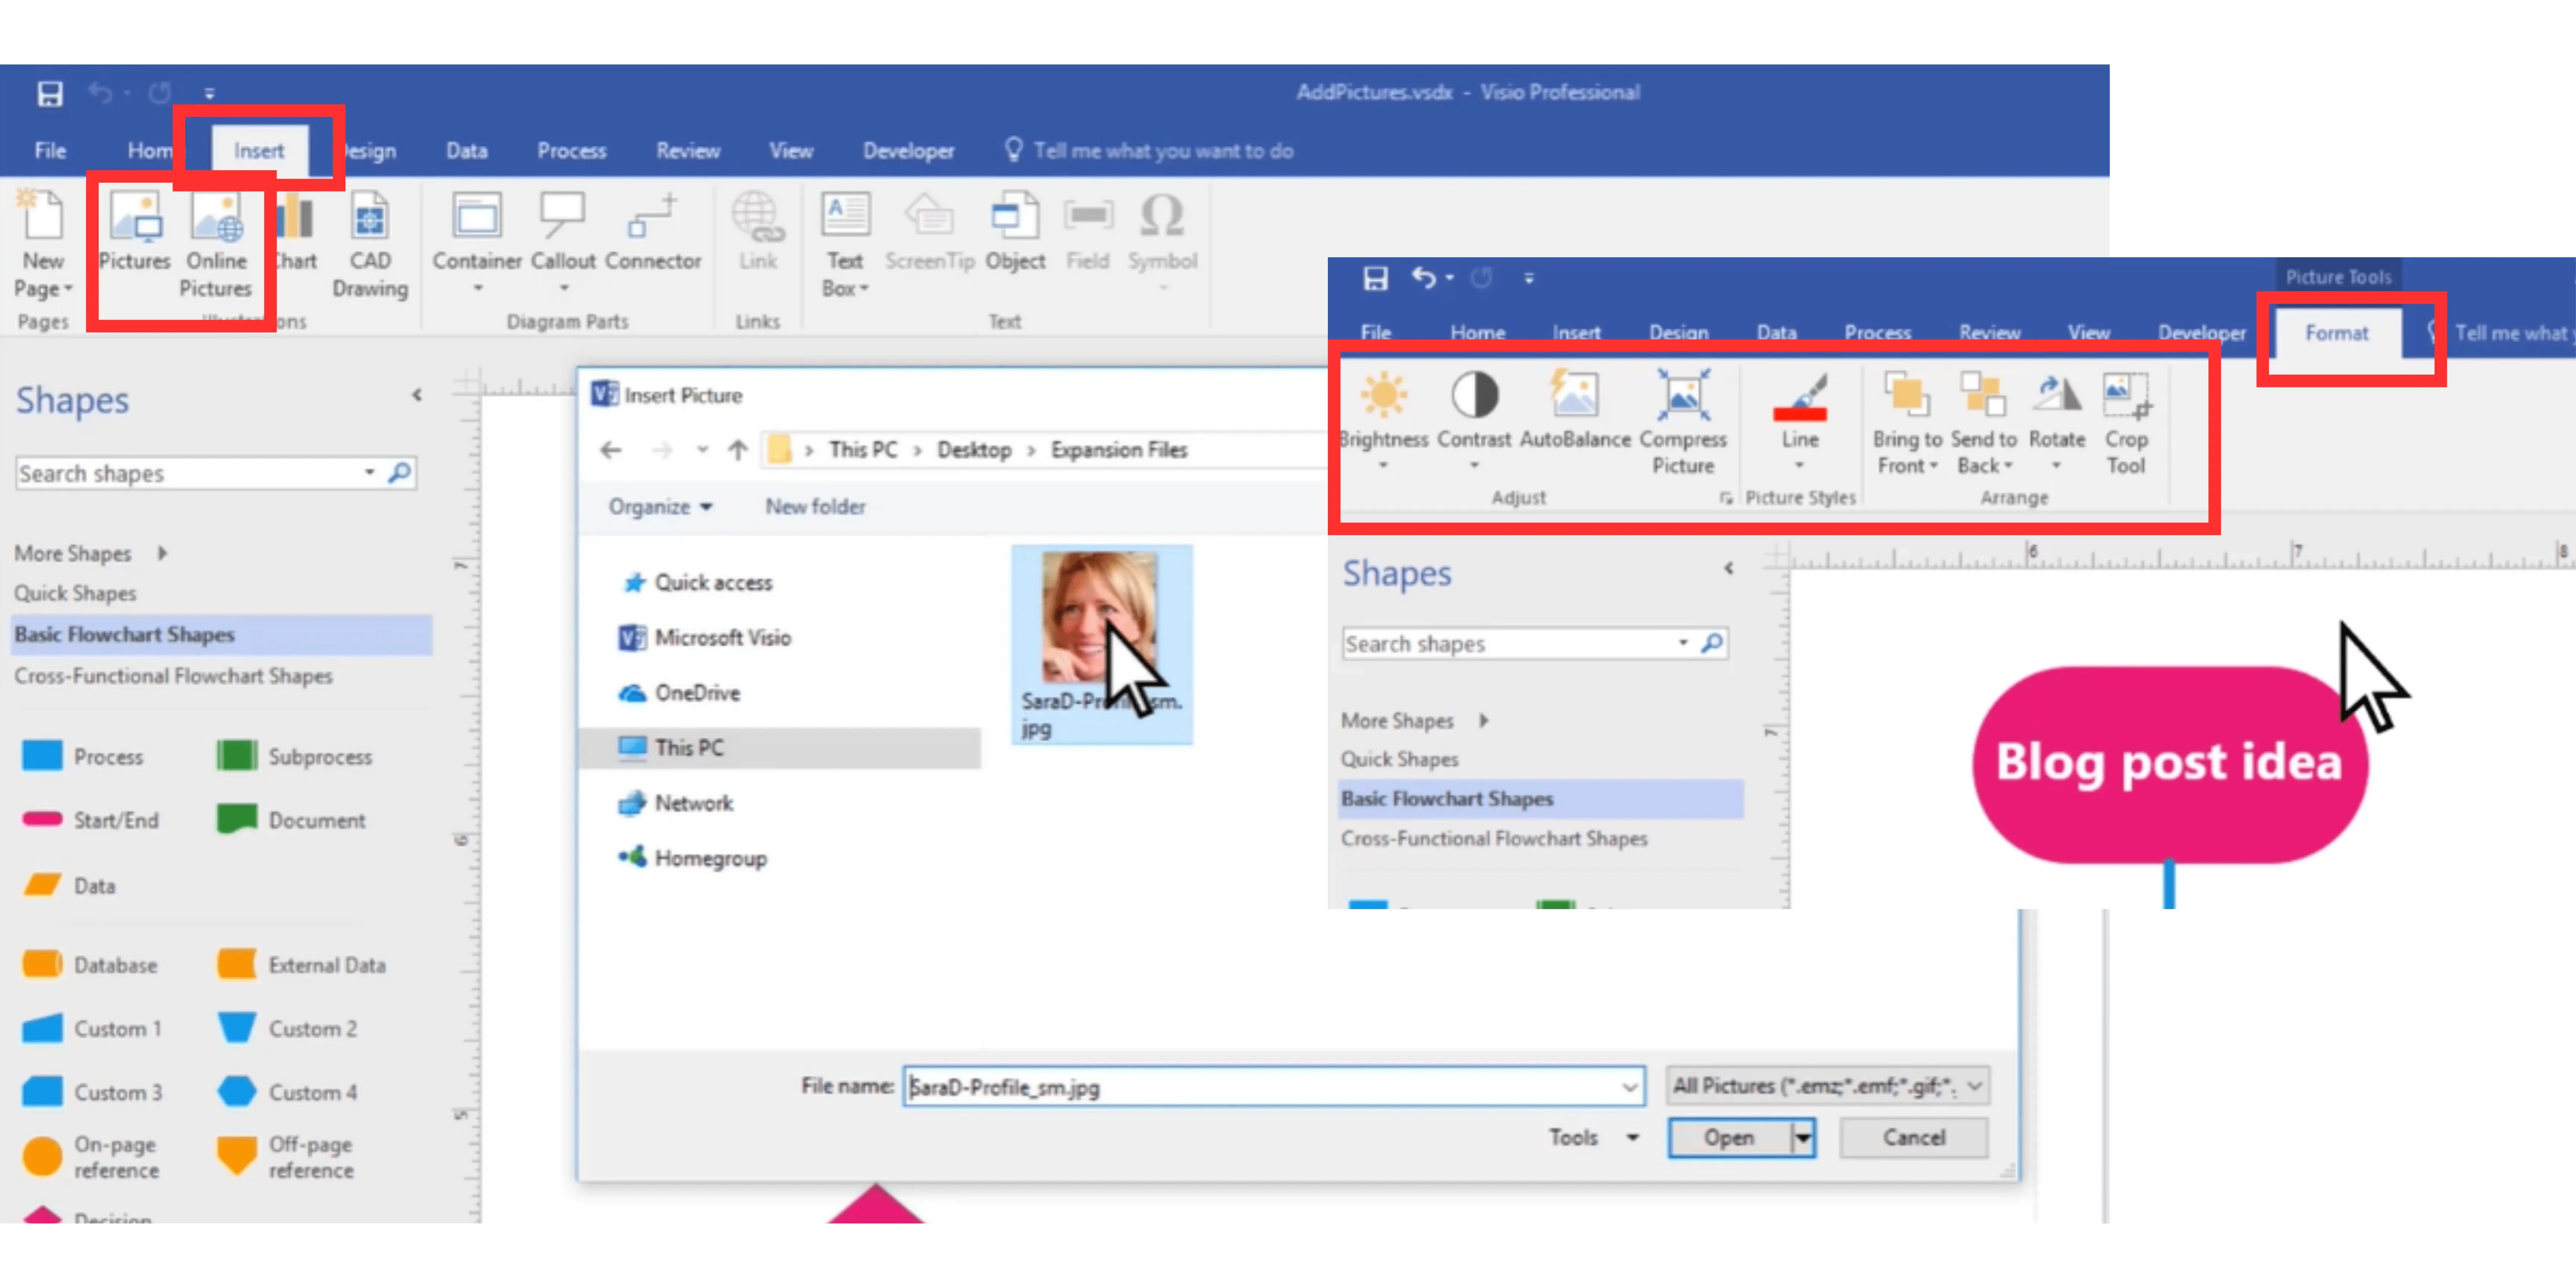
Task: Open the Line style dropdown in Picture Styles
Action: coord(1800,465)
